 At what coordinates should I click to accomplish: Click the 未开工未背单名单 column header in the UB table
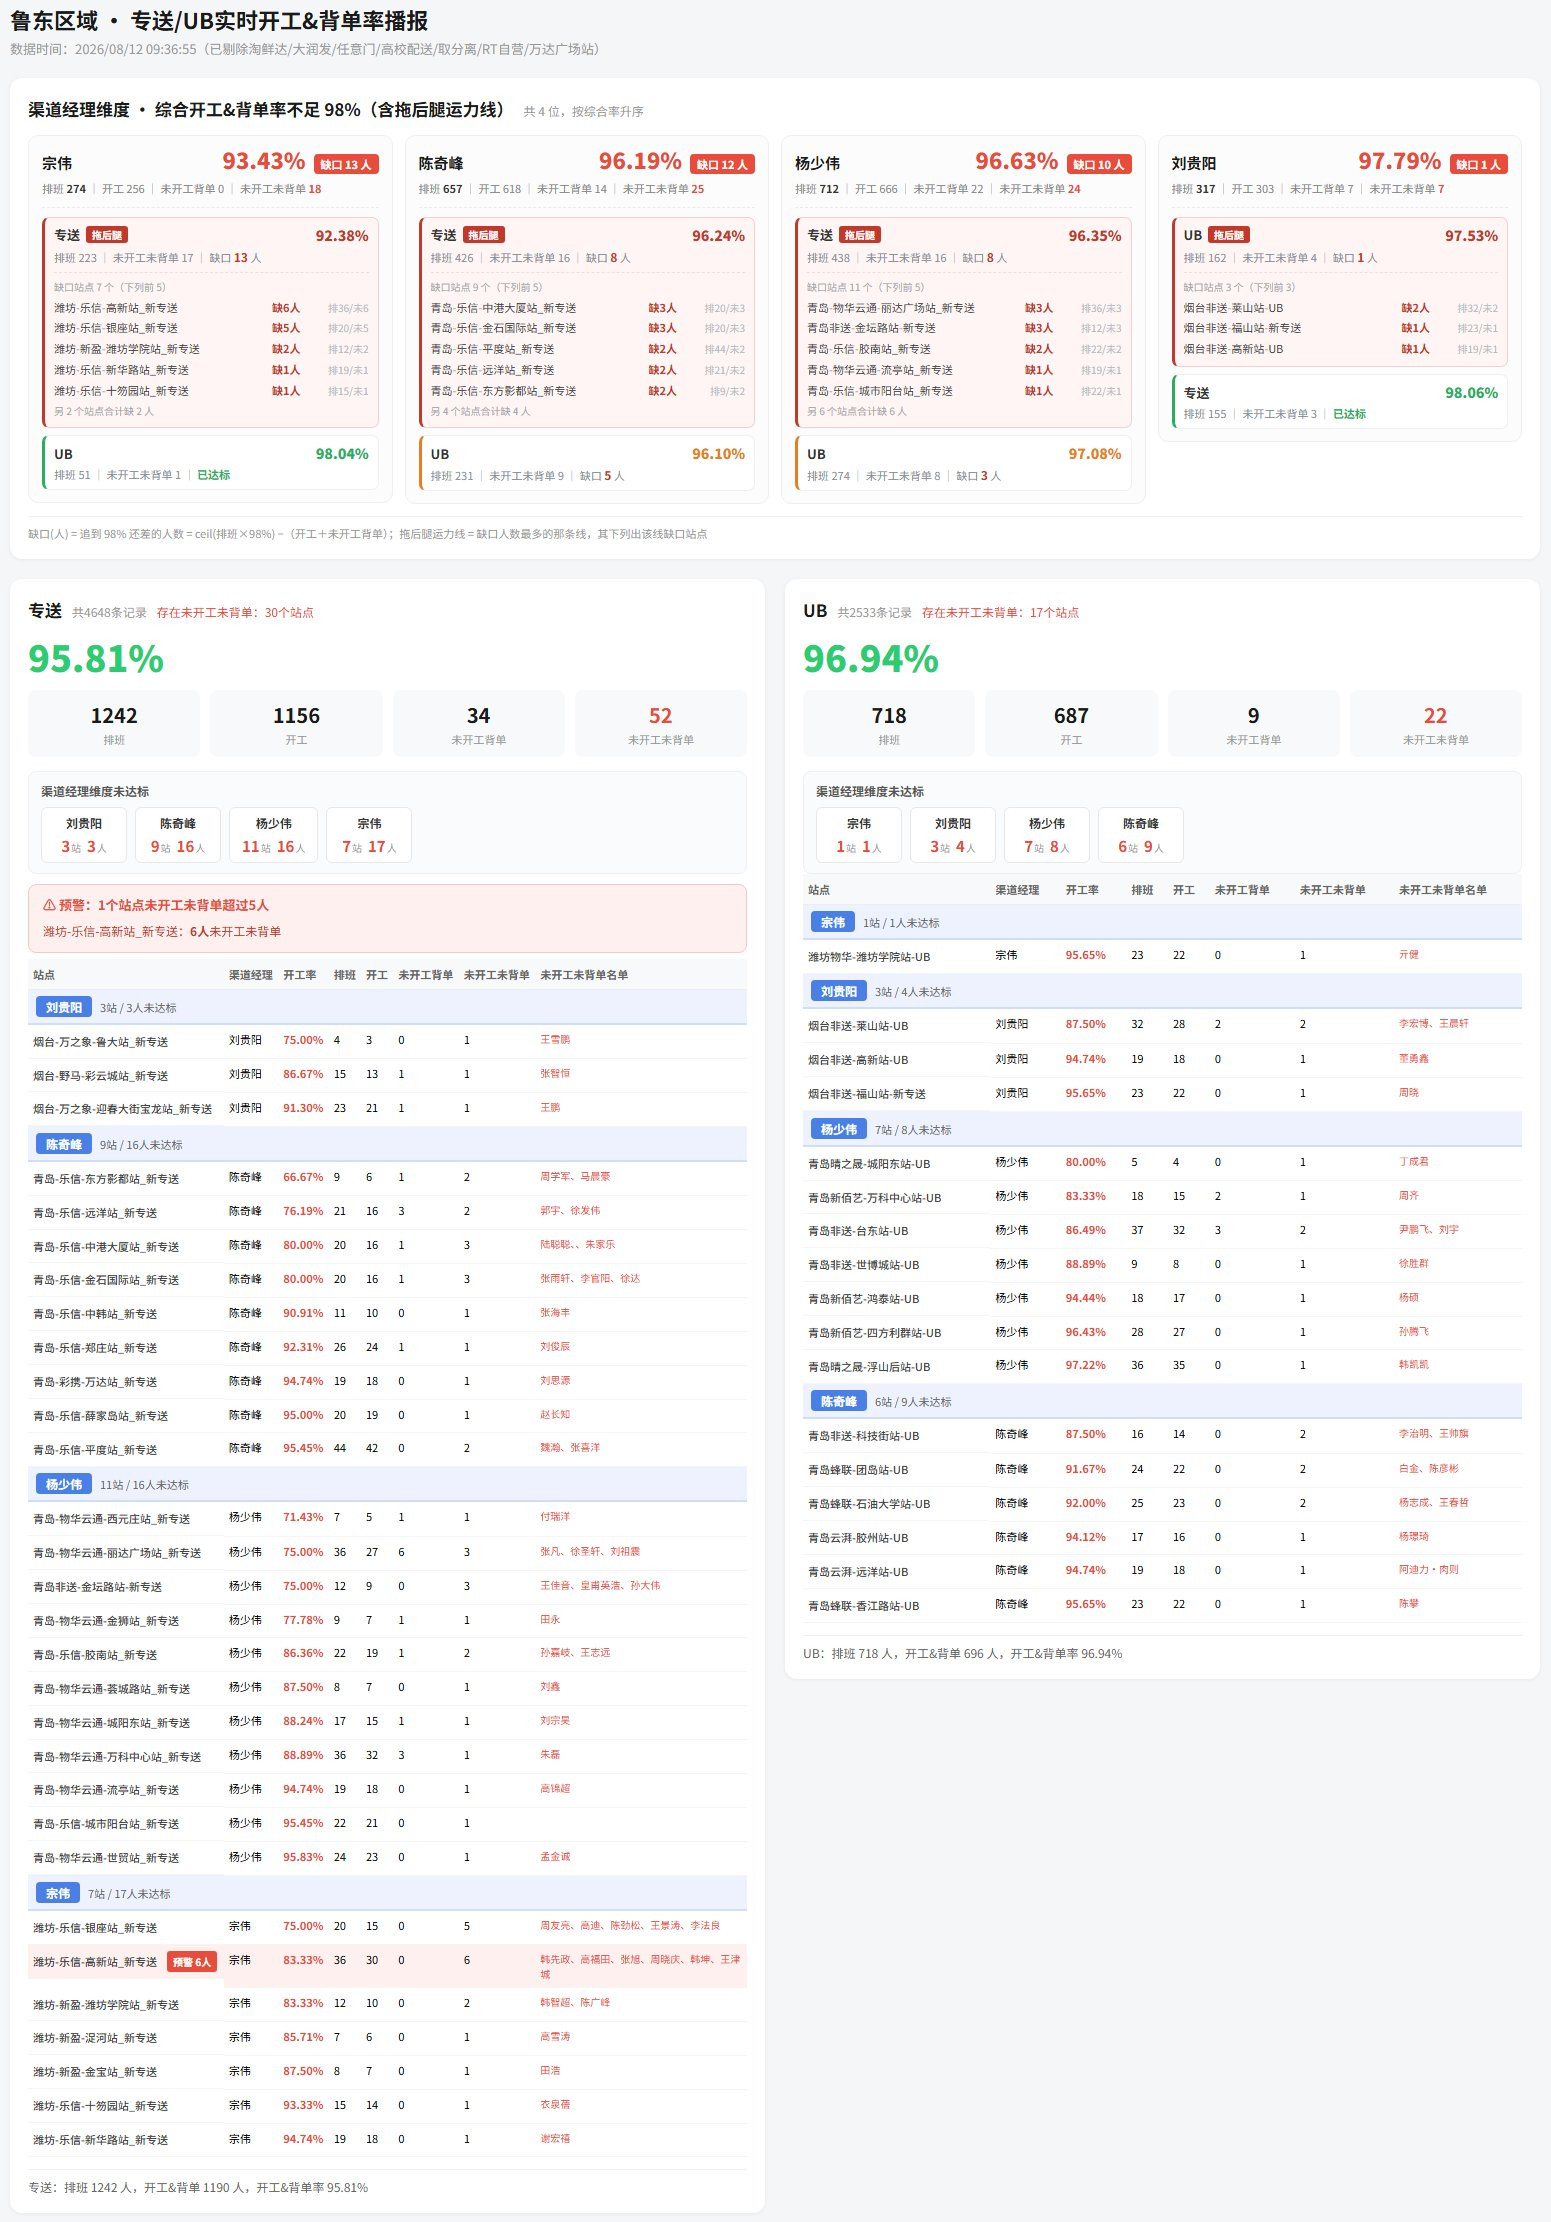point(1442,890)
